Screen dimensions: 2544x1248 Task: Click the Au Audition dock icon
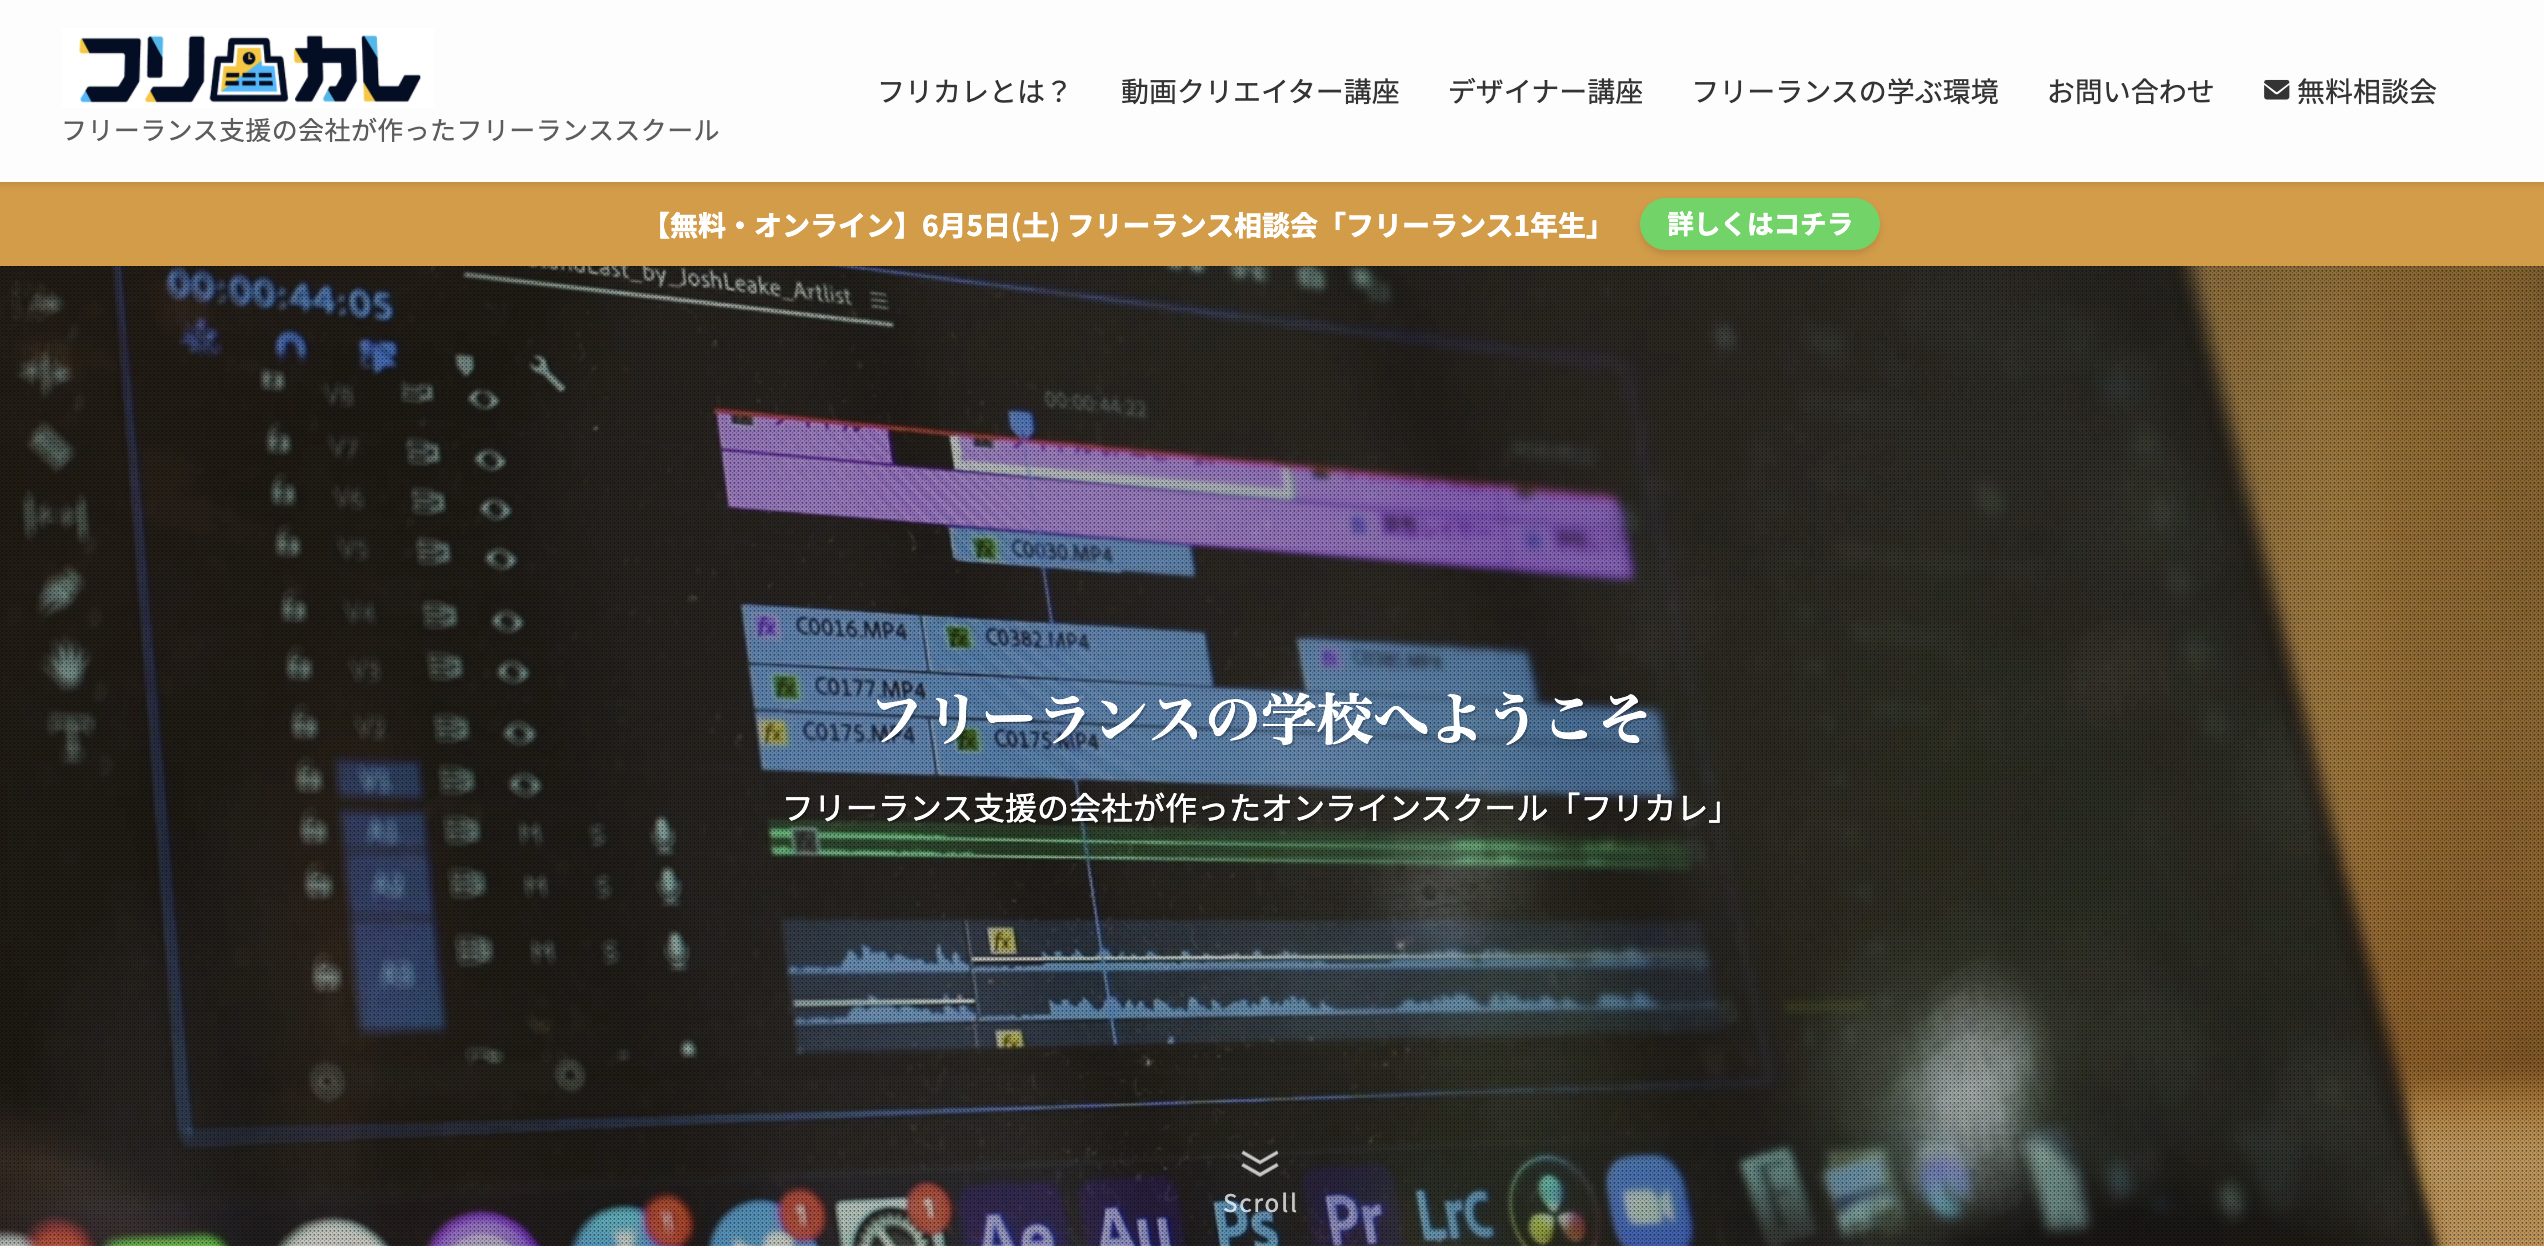[x=1132, y=1222]
